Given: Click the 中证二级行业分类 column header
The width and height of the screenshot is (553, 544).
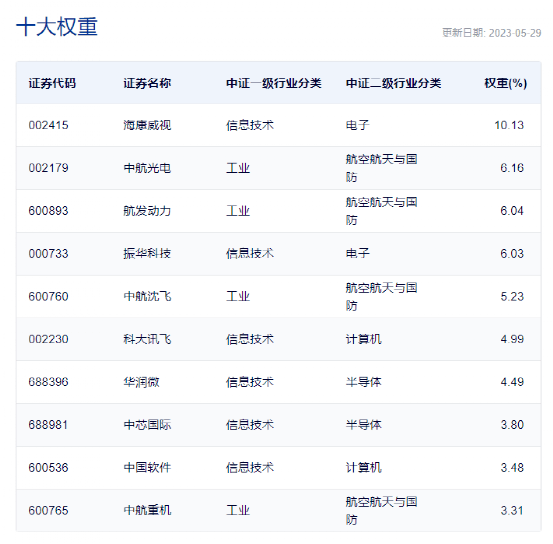Looking at the screenshot, I should [x=393, y=83].
